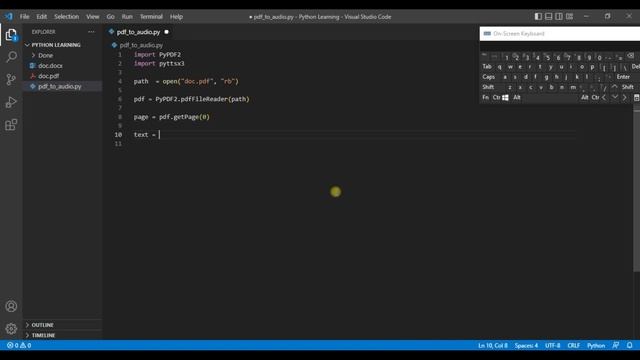Screen dimensions: 640x360
Task: Click the On-Screen Keyboard title bar
Action: click(x=560, y=33)
